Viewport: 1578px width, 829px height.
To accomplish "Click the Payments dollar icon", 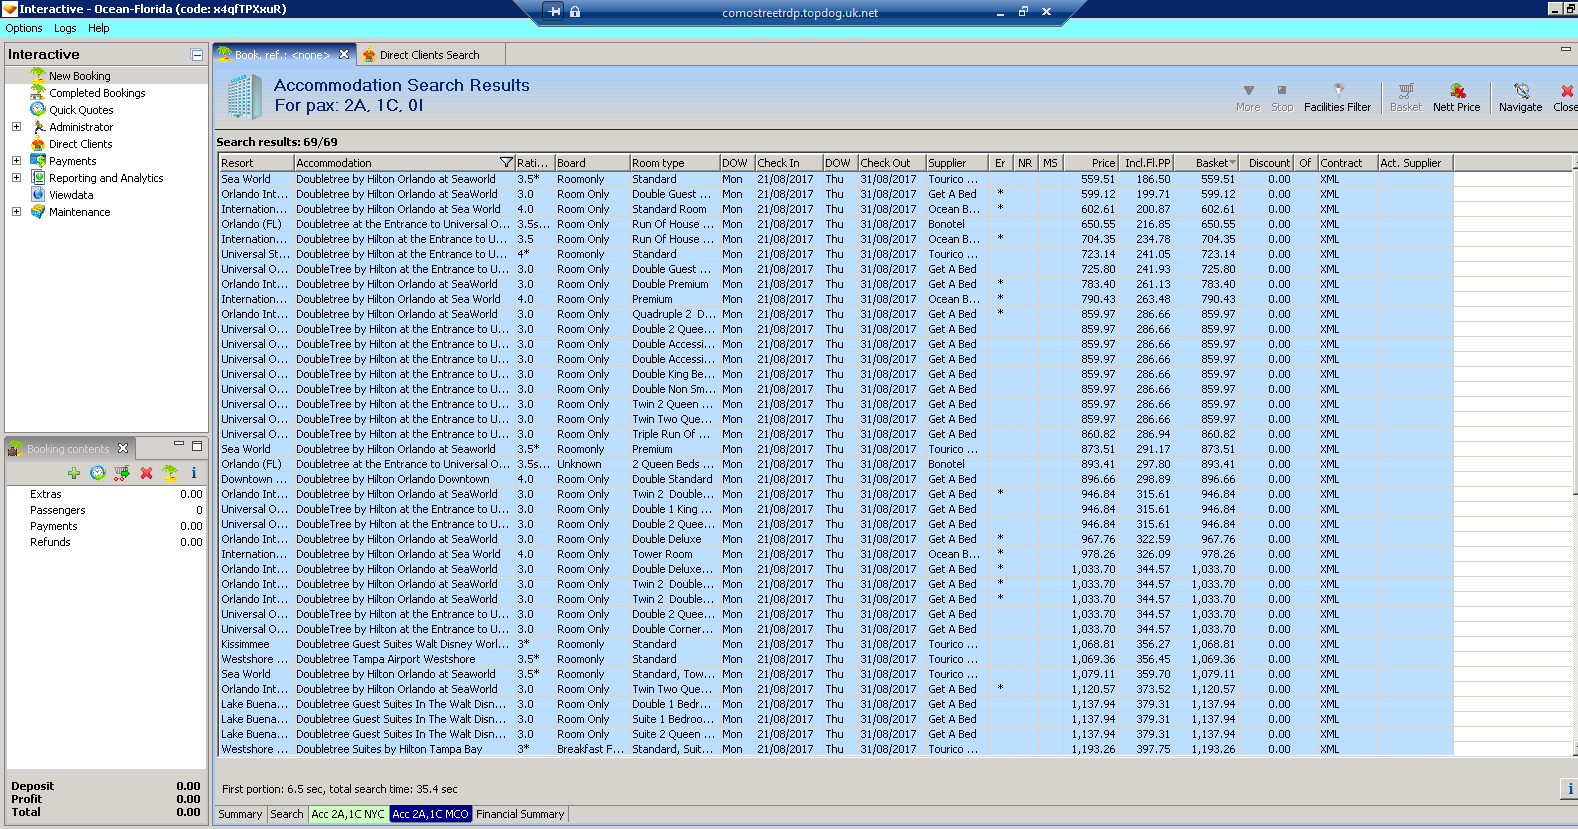I will pos(38,160).
